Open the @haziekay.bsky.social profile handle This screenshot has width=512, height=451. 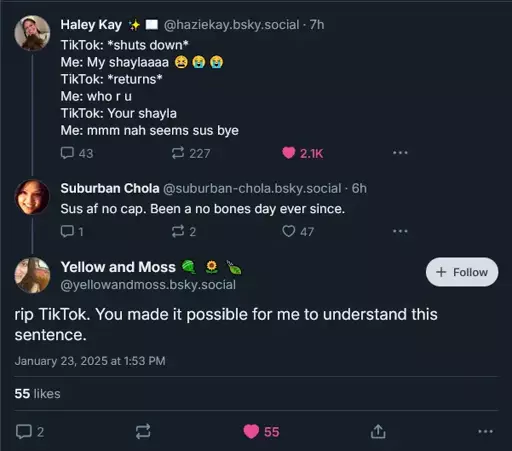click(x=231, y=25)
